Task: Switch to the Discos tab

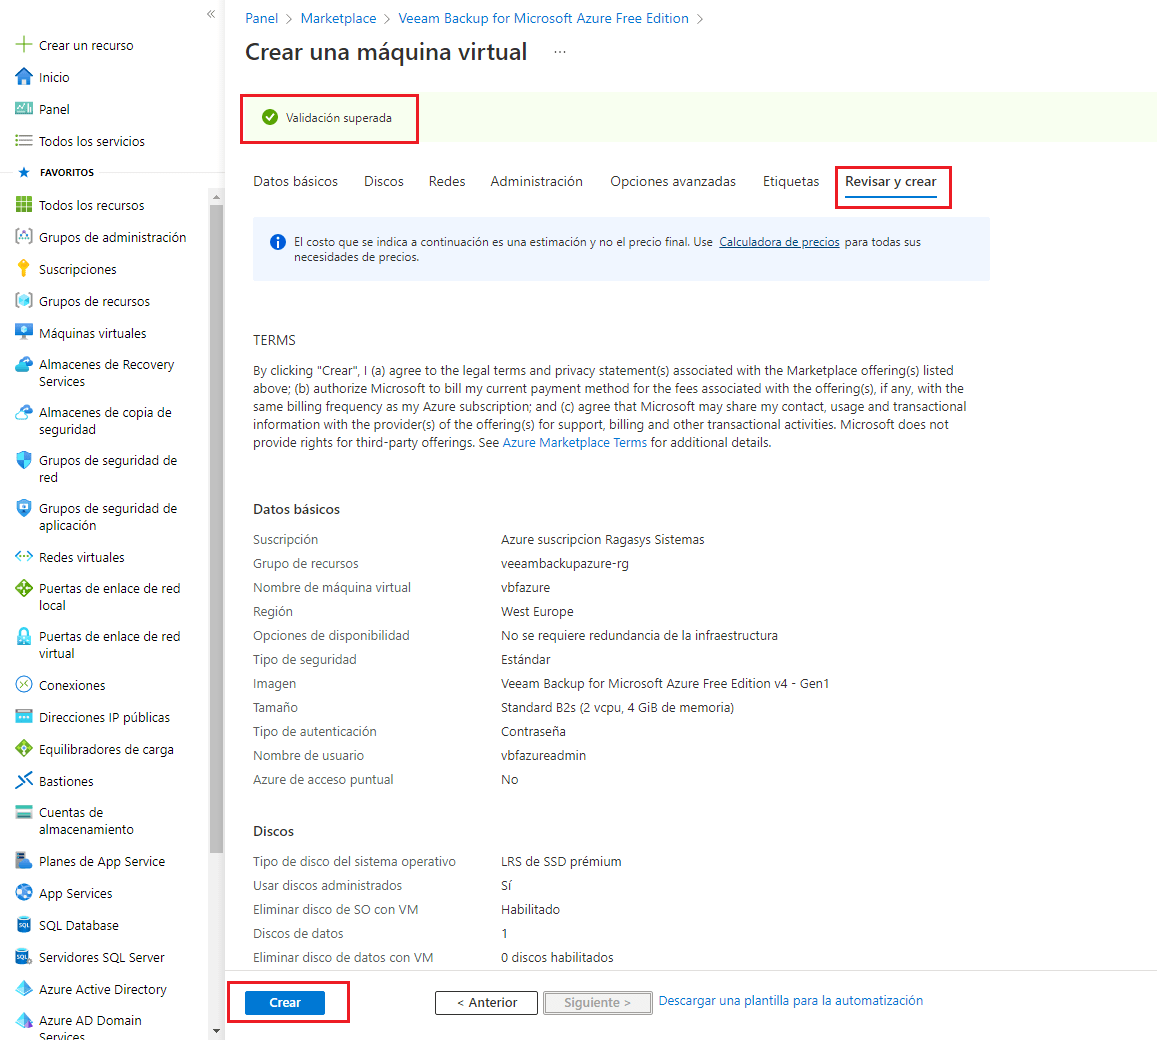Action: (x=384, y=182)
